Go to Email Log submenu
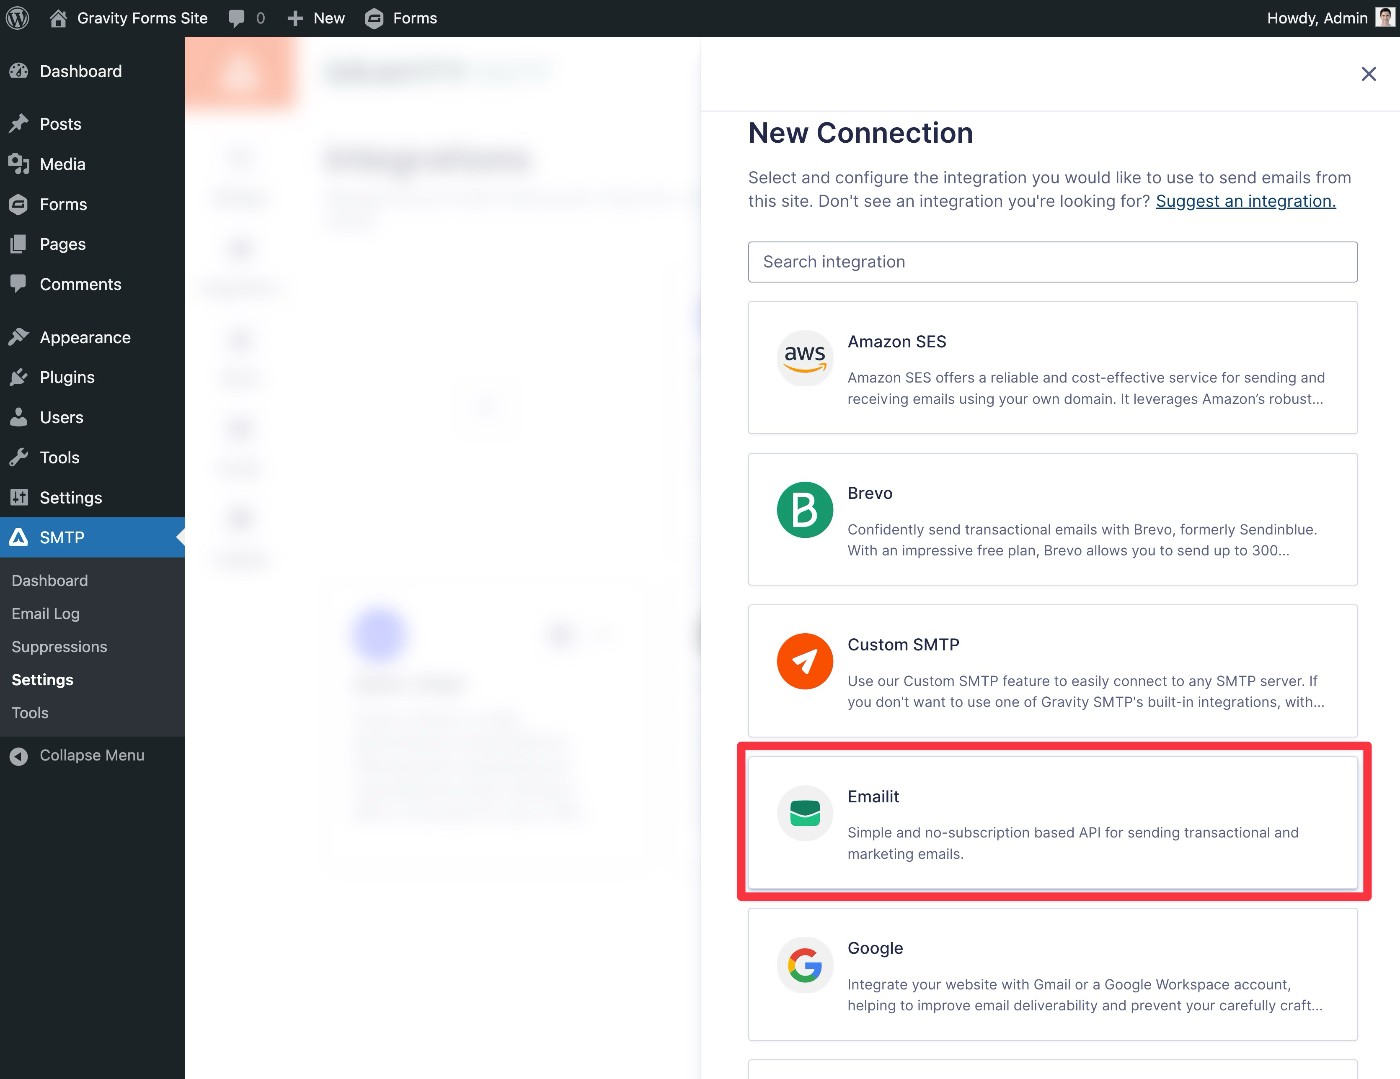 pos(45,614)
